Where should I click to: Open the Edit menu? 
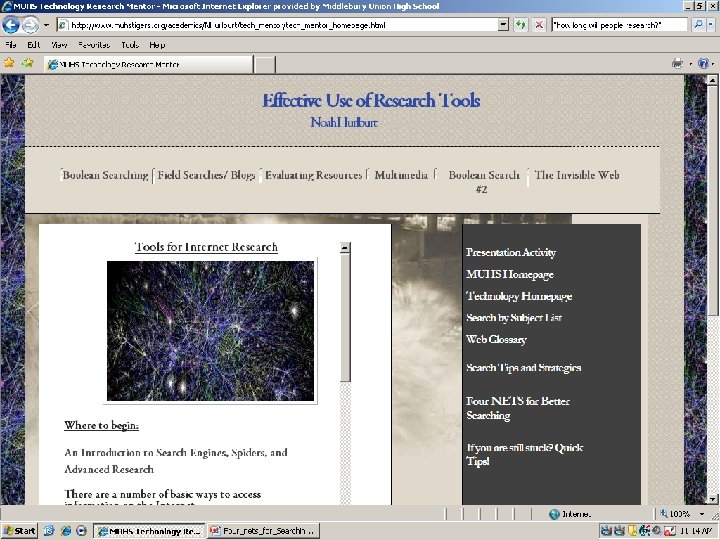[34, 45]
